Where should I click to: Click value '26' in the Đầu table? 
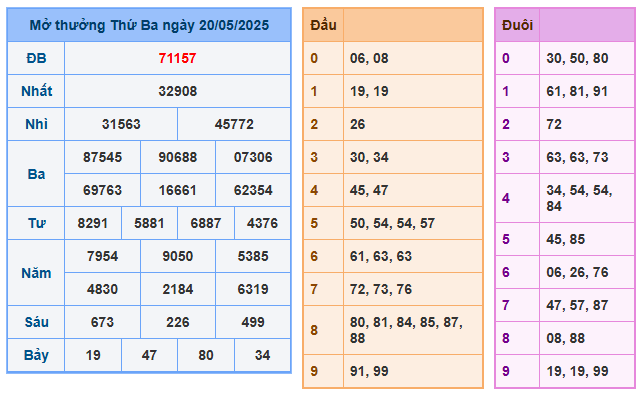pyautogui.click(x=357, y=124)
